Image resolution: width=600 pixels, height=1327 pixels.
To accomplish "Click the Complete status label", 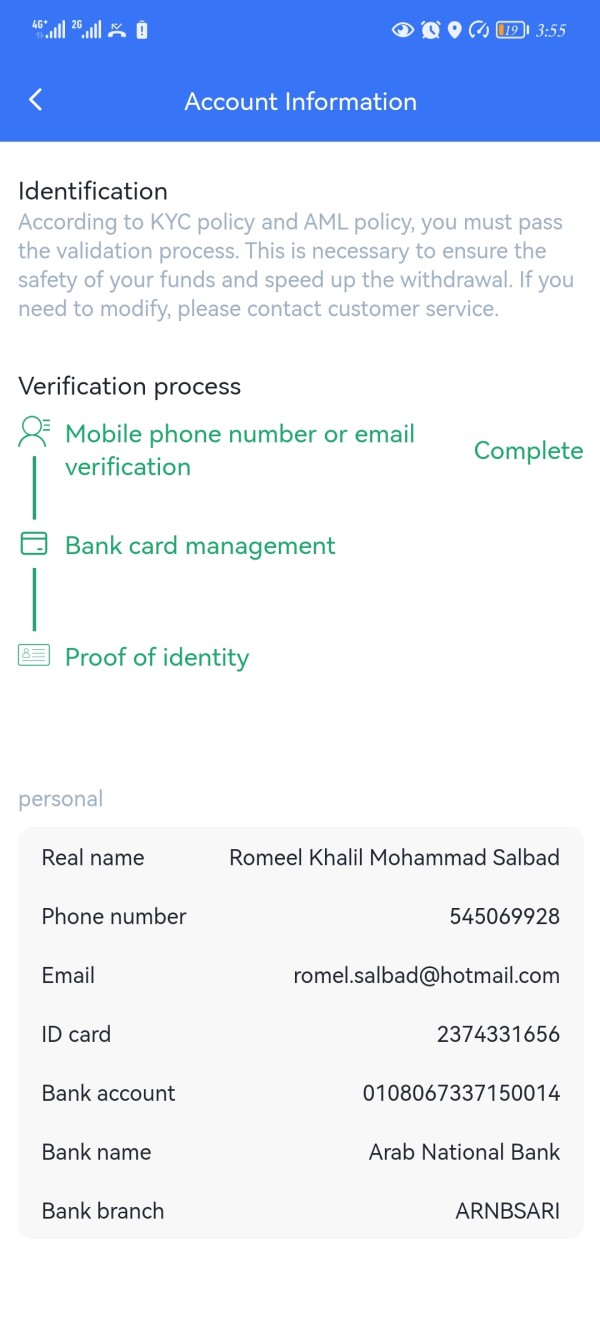I will (x=528, y=451).
